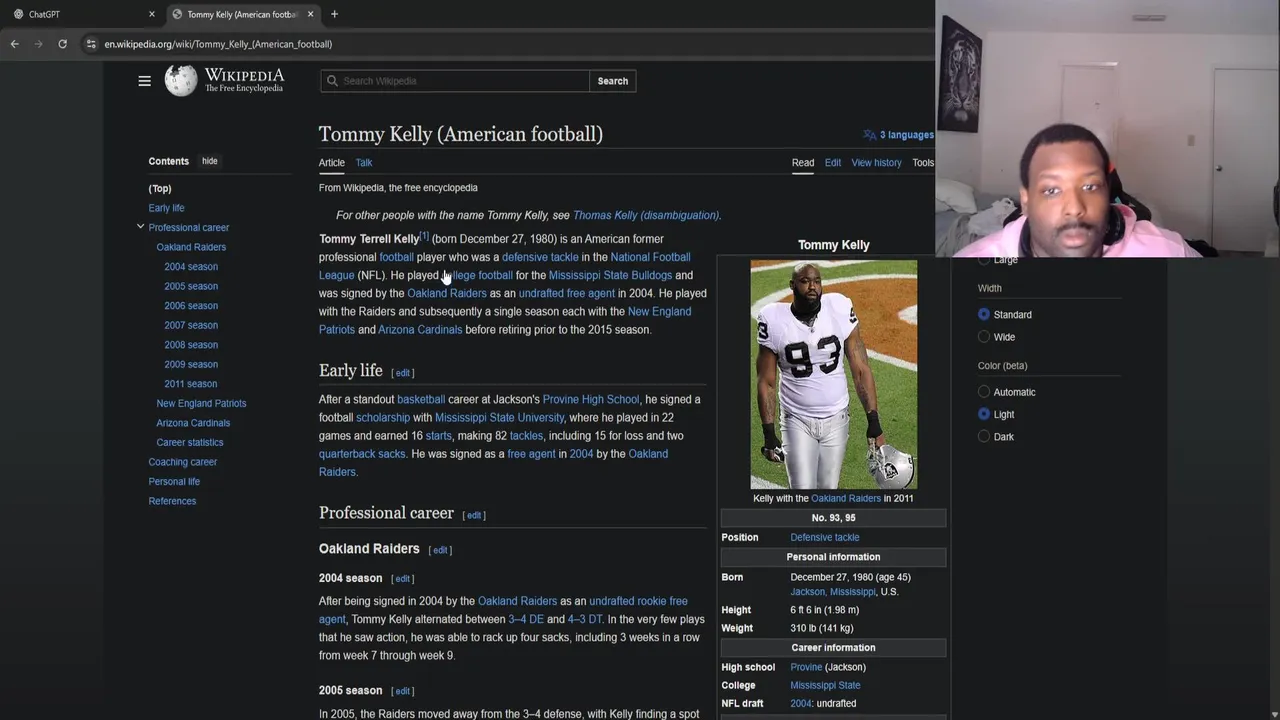Screen dimensions: 1280x720
Task: Switch to the Article tab
Action: click(331, 162)
